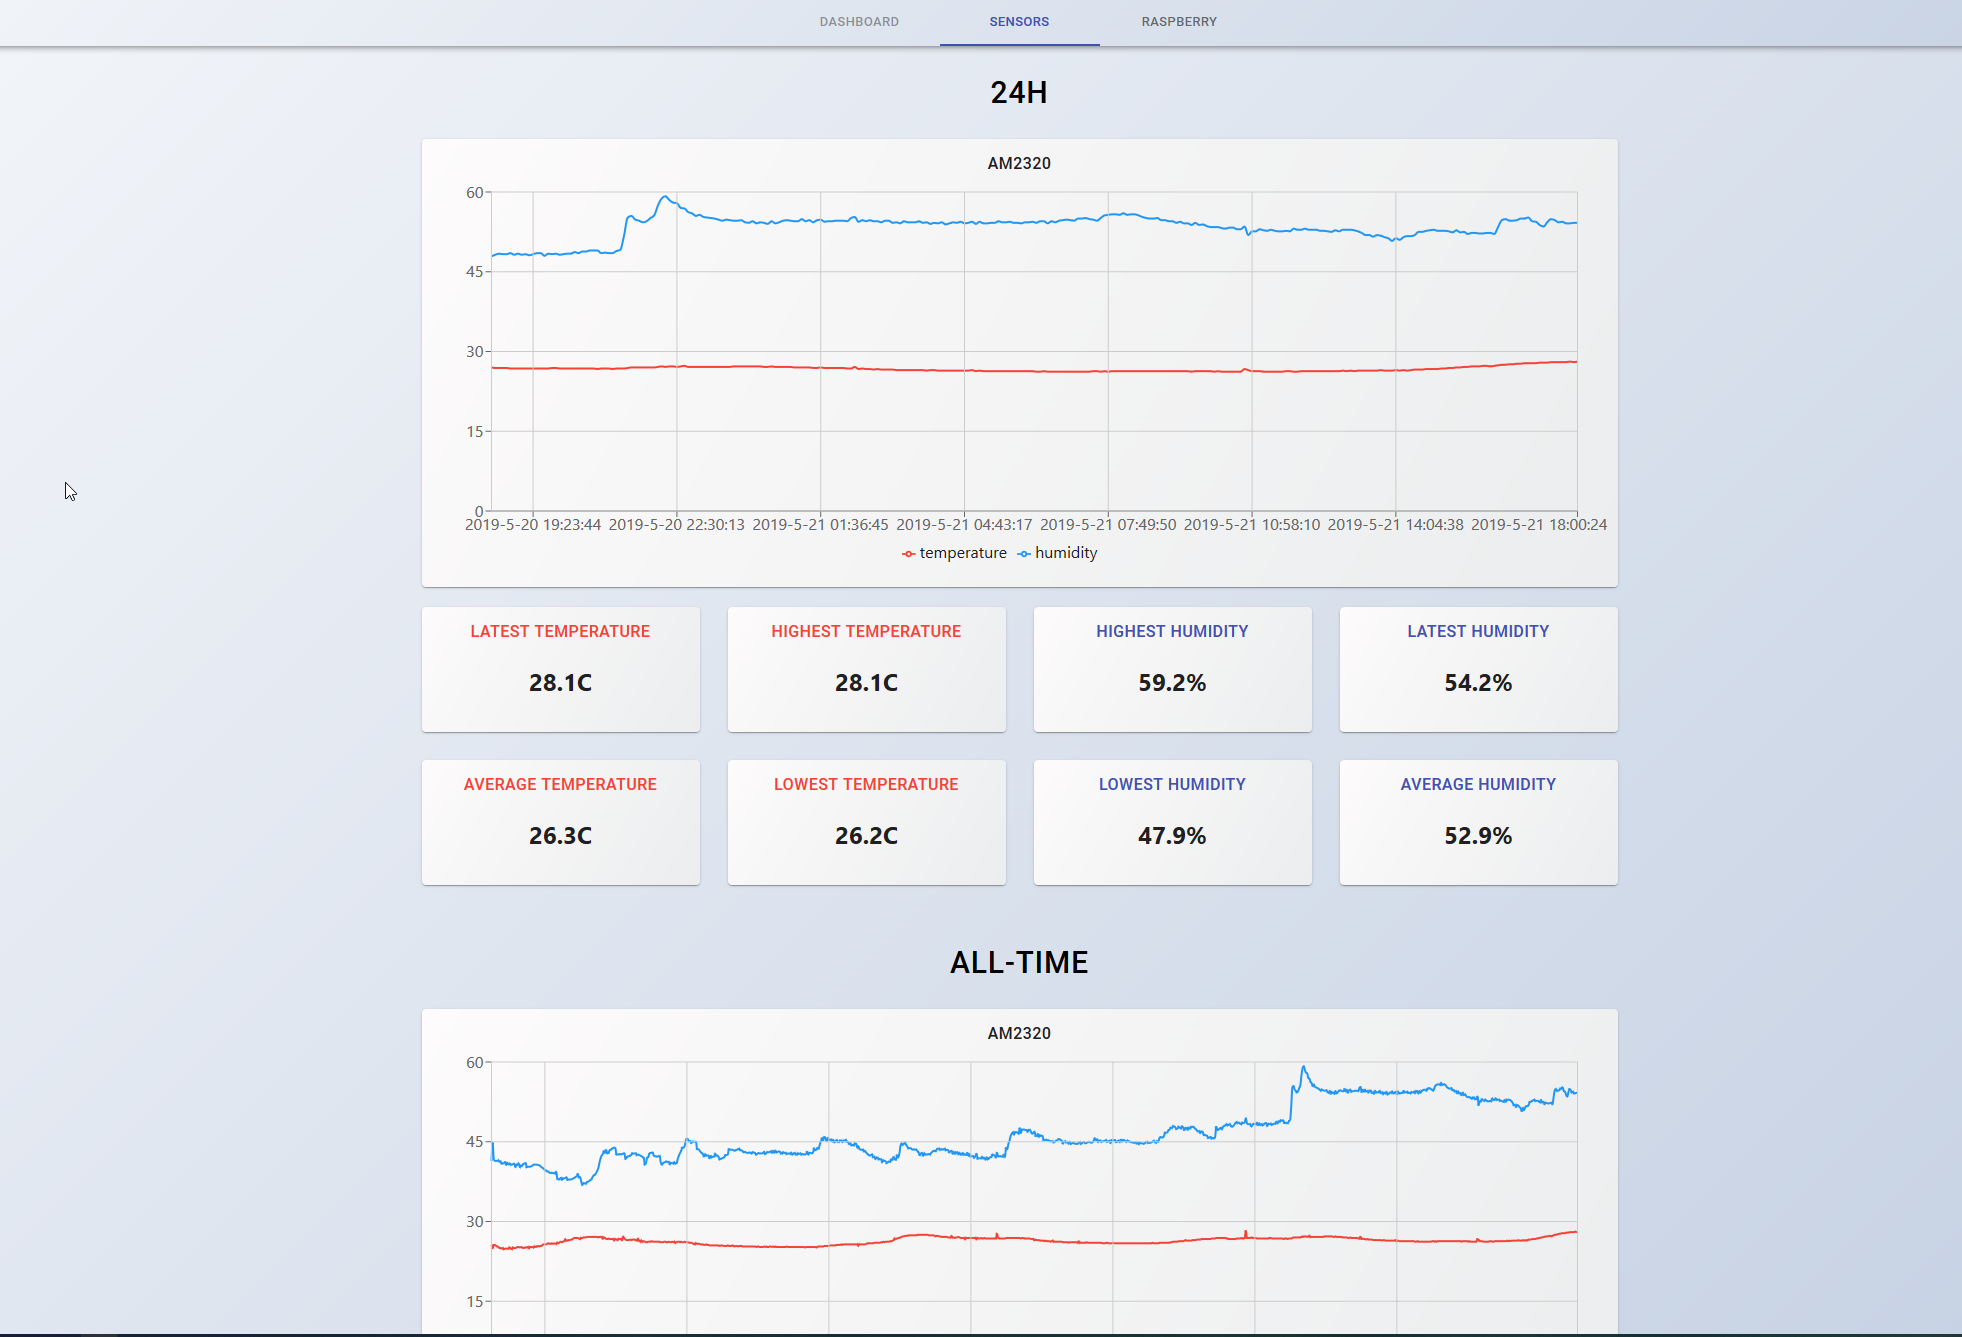Click the 52.9% average humidity value
The width and height of the screenshot is (1962, 1337).
point(1478,836)
